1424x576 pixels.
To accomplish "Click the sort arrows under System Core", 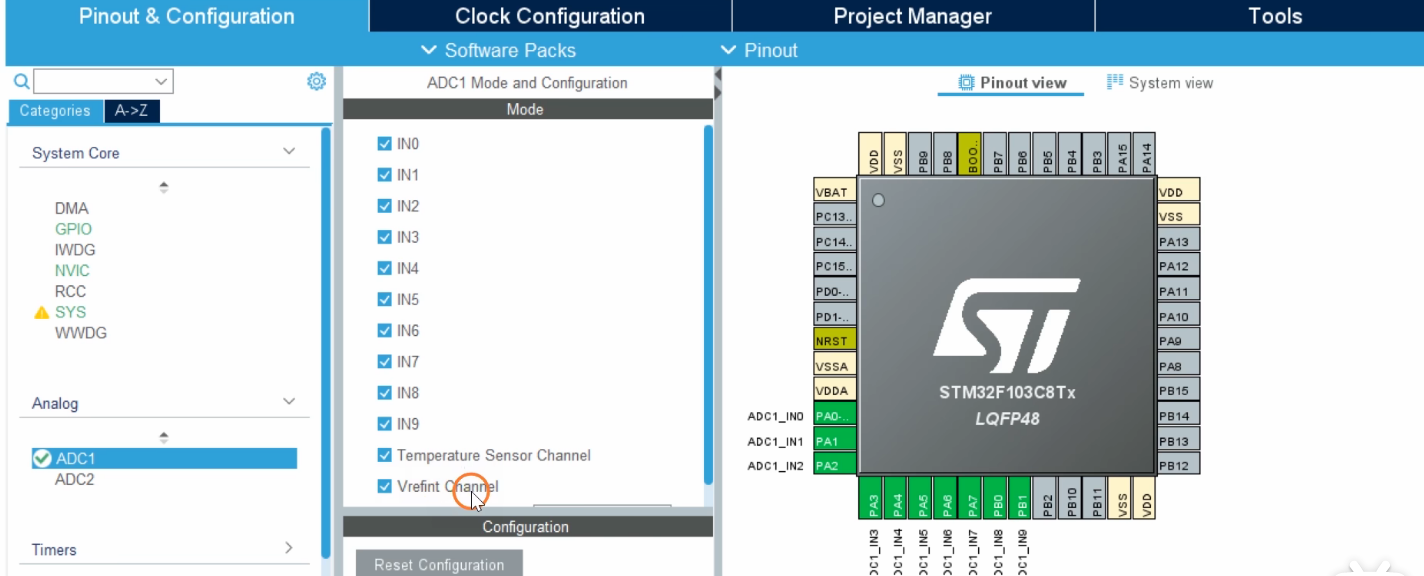I will 164,187.
